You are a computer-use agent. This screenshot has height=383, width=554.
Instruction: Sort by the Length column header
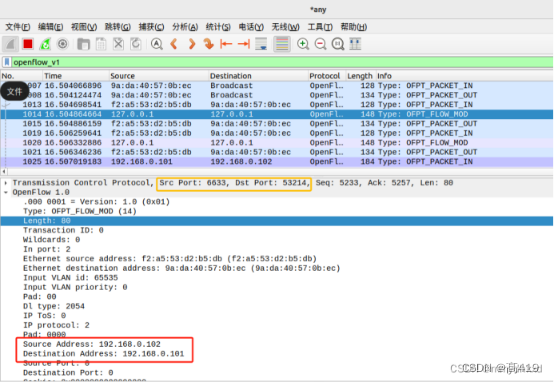[360, 76]
